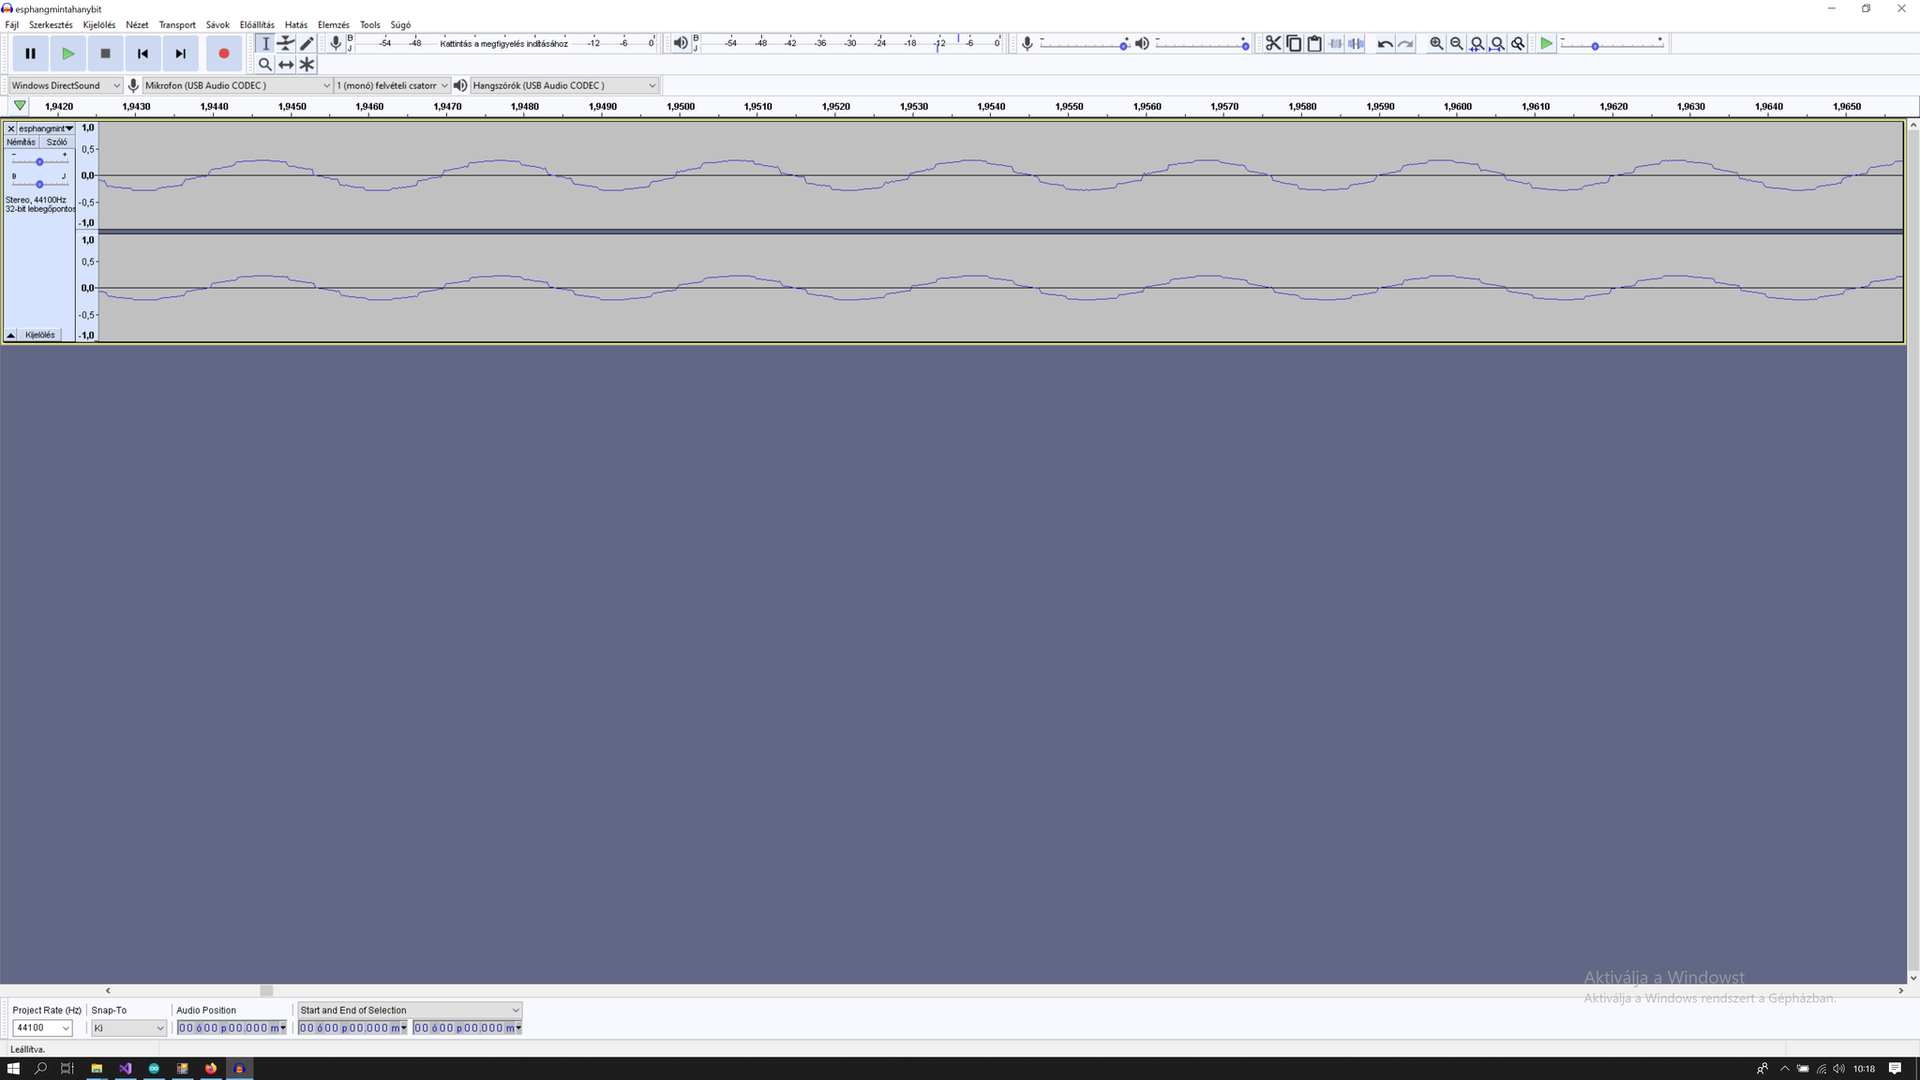1920x1080 pixels.
Task: Open the Hatás menu
Action: click(x=296, y=25)
